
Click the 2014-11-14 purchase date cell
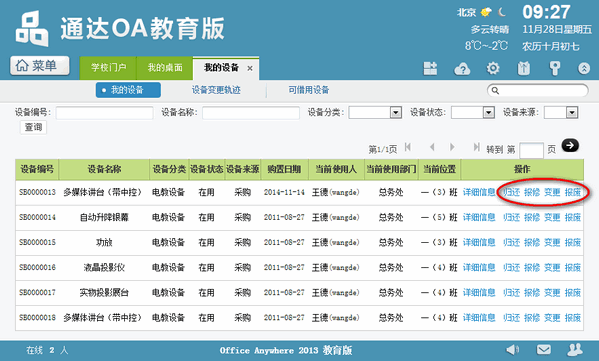pyautogui.click(x=284, y=192)
